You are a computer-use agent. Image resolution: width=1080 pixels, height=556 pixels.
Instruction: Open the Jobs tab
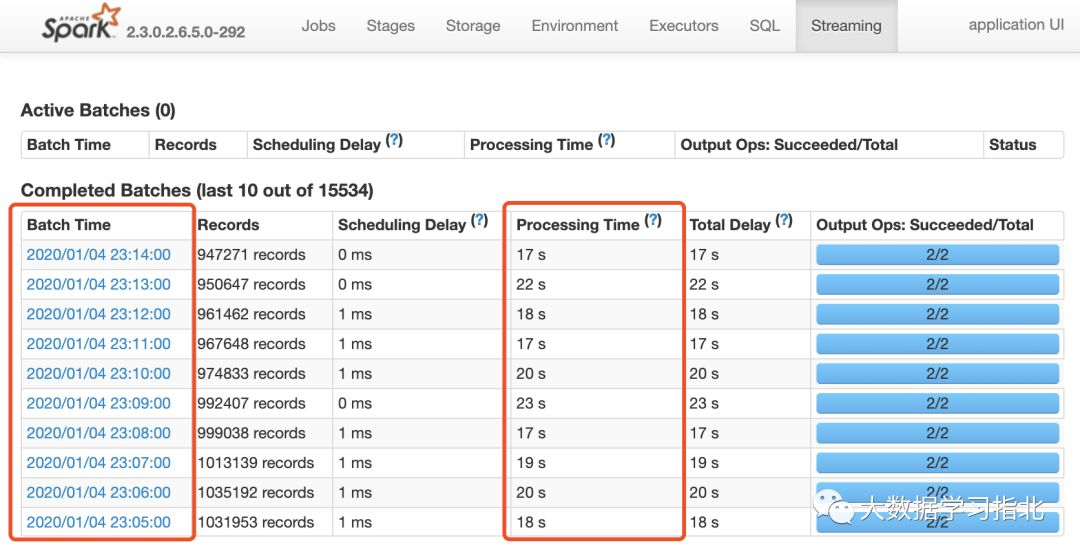pyautogui.click(x=318, y=26)
